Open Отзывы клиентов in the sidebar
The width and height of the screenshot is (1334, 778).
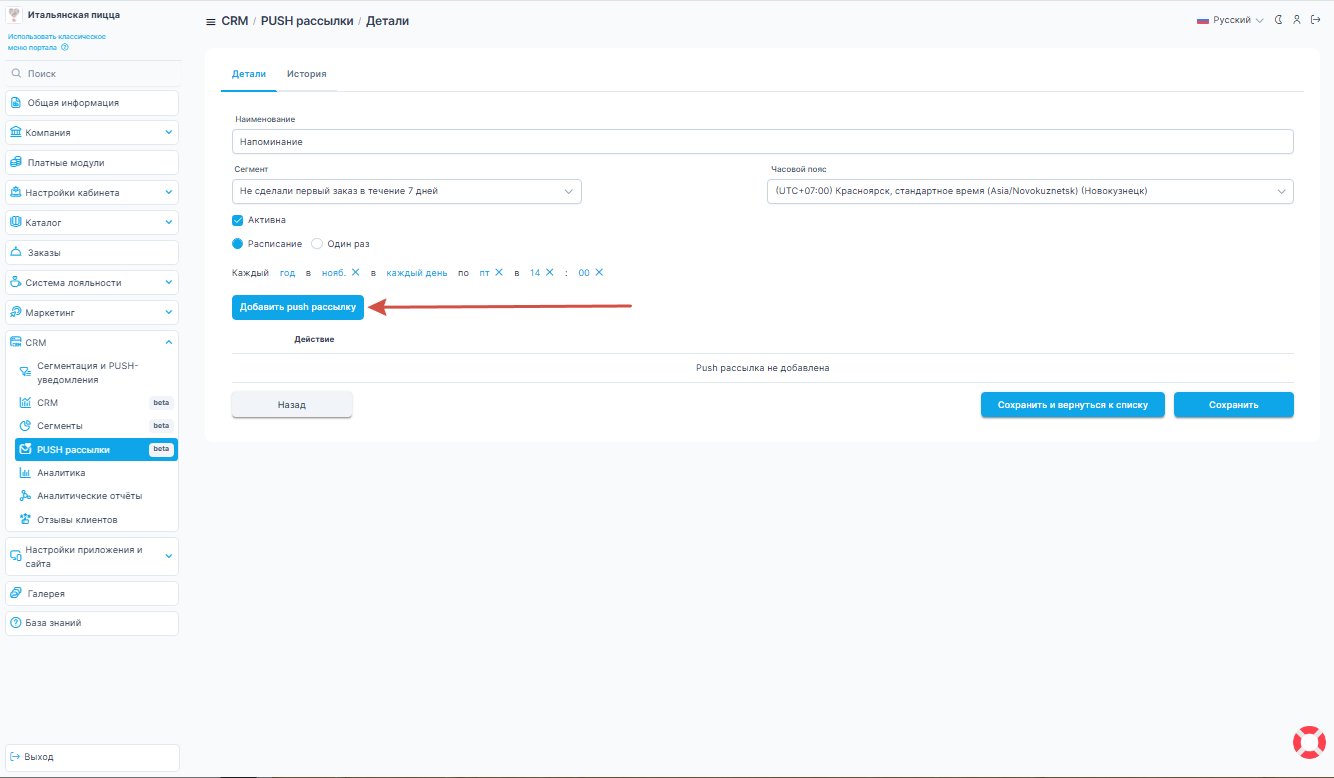click(96, 520)
